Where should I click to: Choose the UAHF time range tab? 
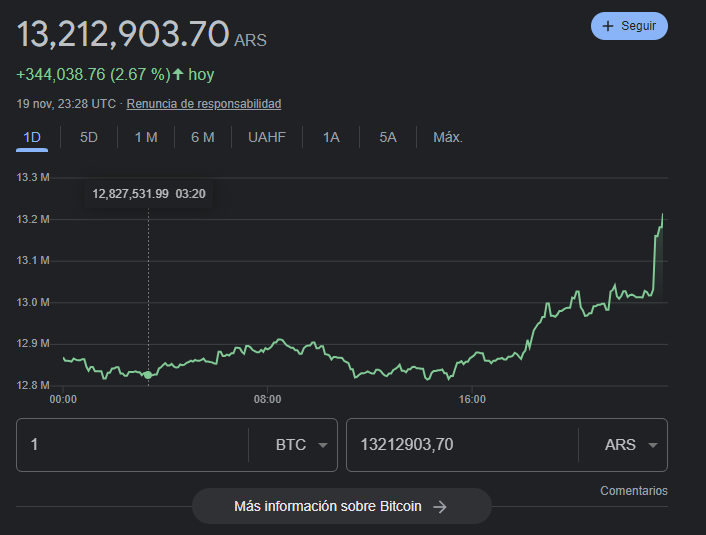tap(267, 137)
